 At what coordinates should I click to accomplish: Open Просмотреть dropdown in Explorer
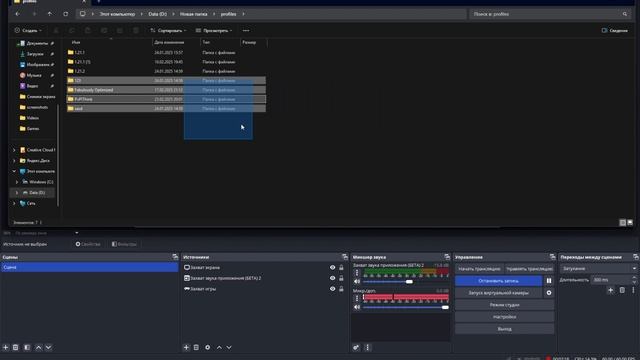tap(214, 31)
